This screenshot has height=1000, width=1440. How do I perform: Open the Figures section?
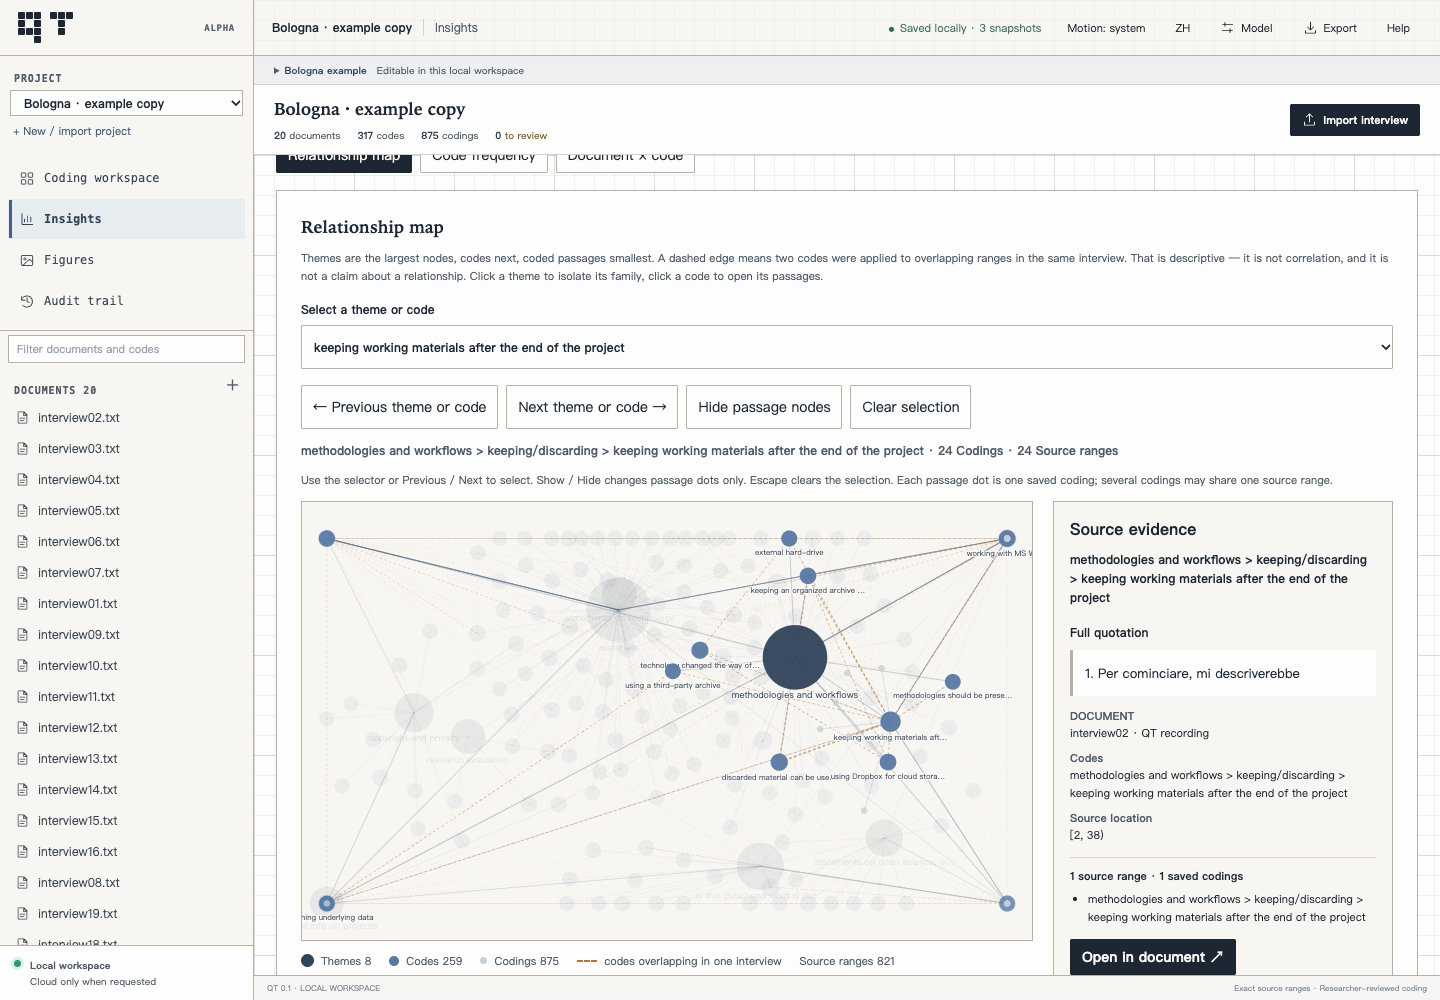click(x=127, y=260)
